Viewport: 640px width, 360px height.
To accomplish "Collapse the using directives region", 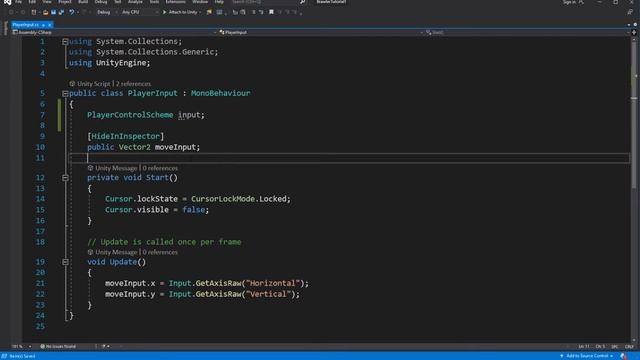I will (x=65, y=42).
